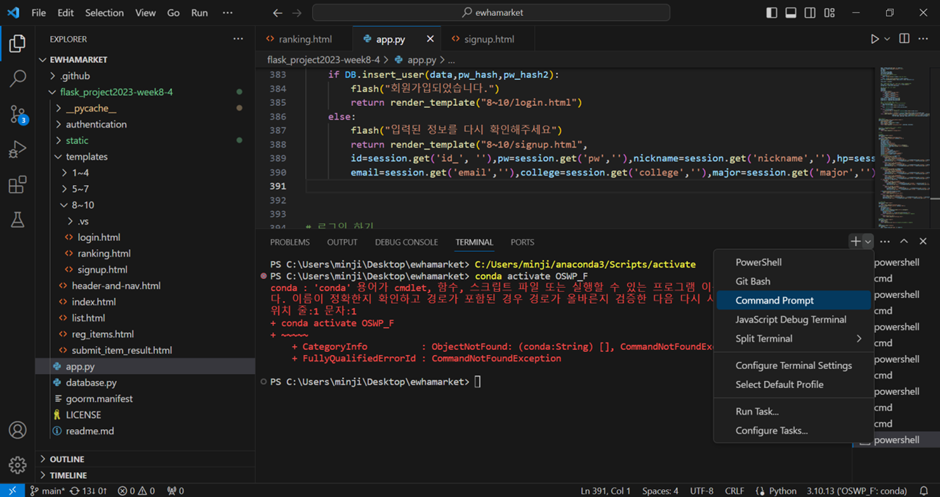Screen dimensions: 940x497
Task: Toggle the primary side bar layout icon
Action: [x=771, y=13]
